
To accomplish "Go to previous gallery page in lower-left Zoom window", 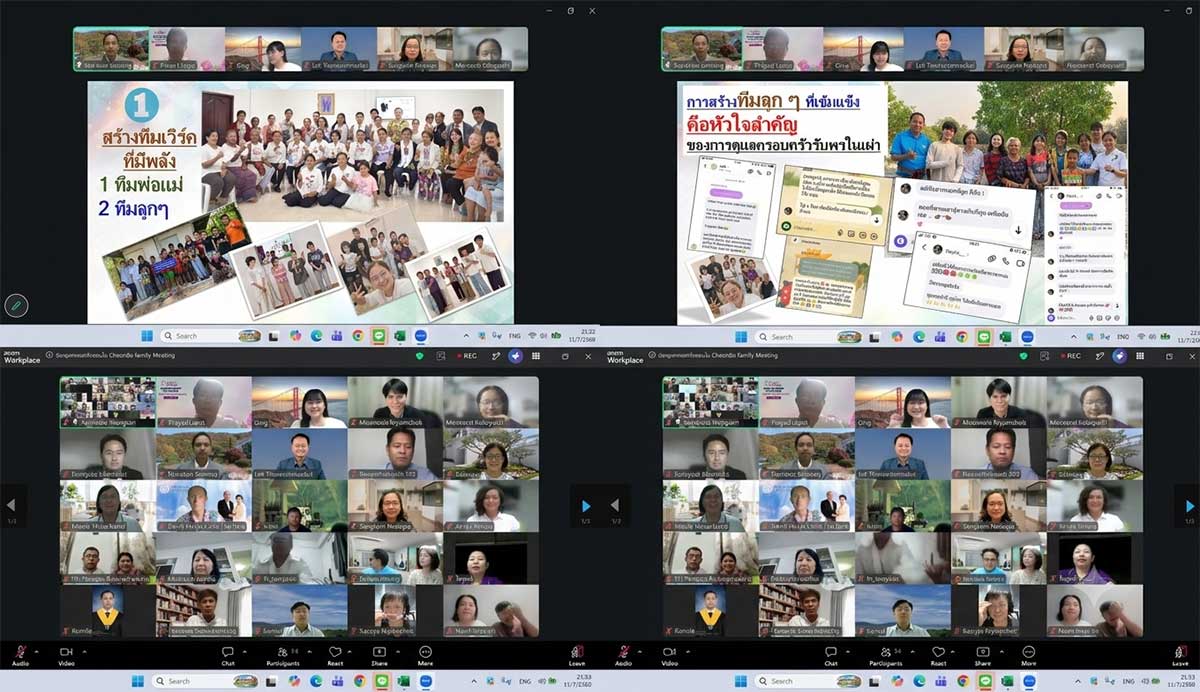I will point(12,506).
